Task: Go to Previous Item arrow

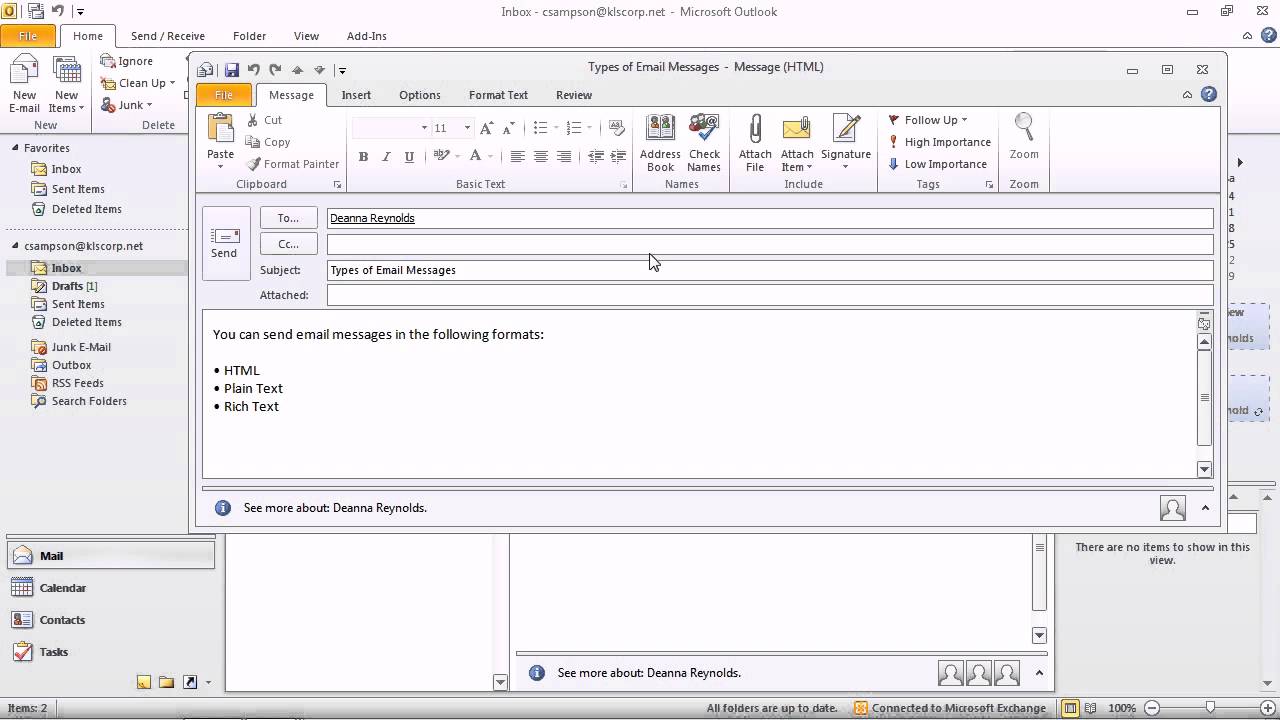Action: click(297, 70)
